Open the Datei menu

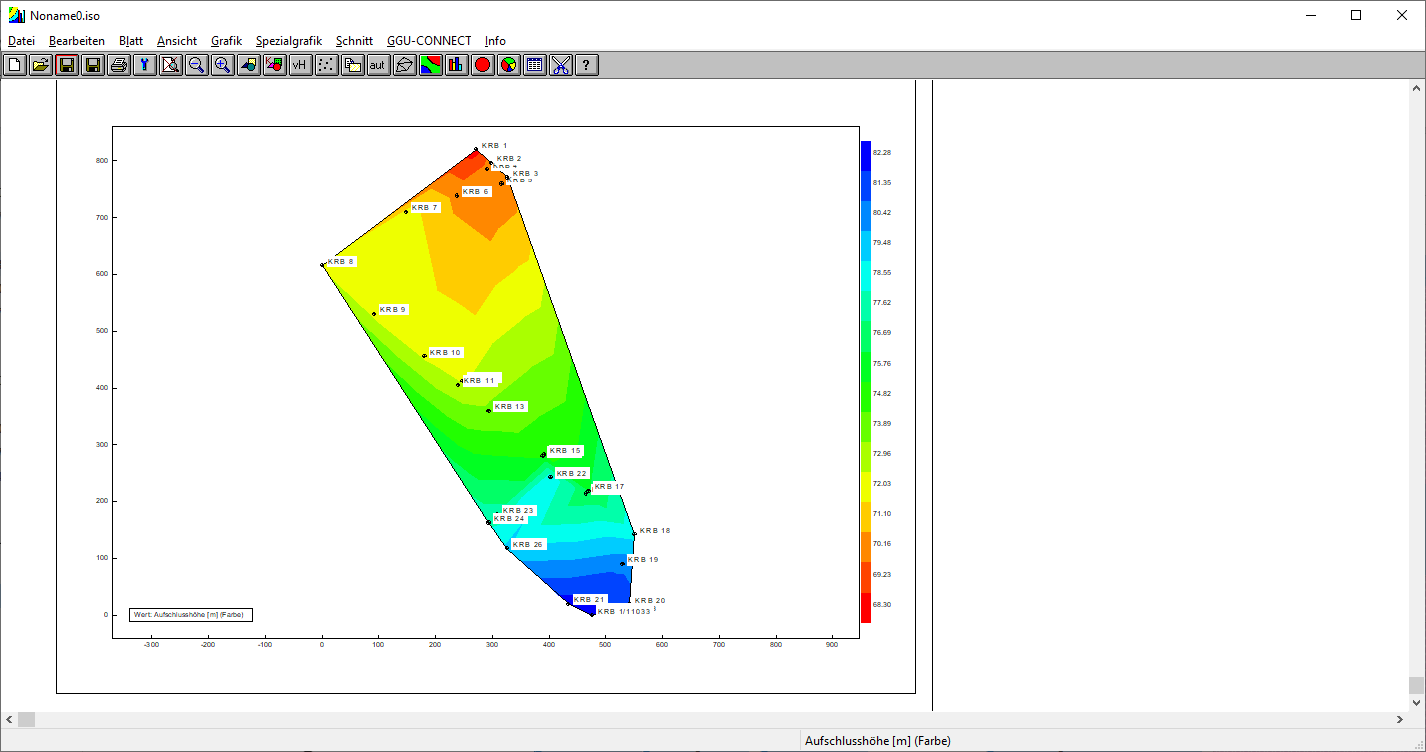[x=21, y=41]
